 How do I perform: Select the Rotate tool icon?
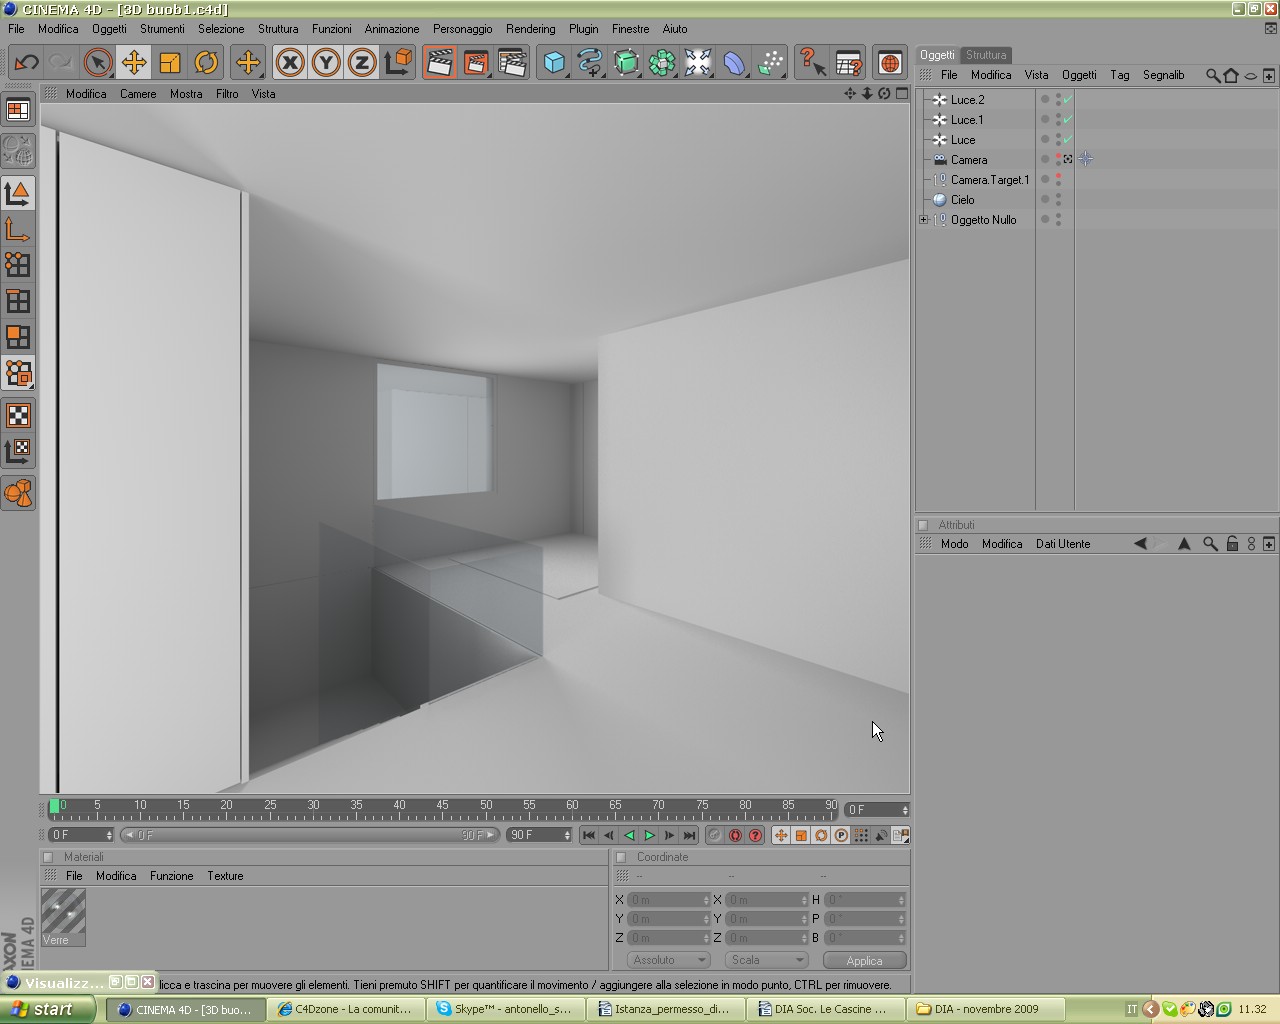(206, 63)
